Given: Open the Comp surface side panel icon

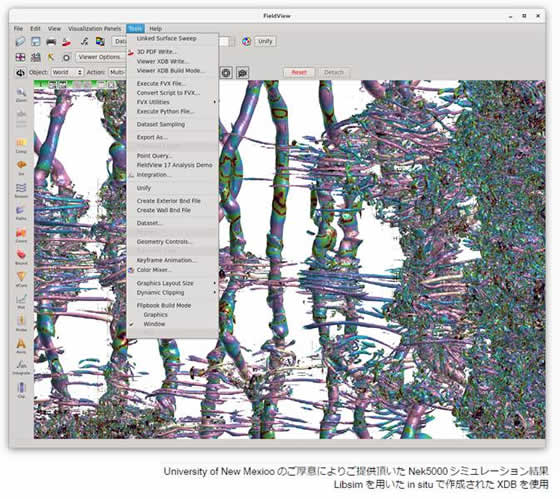Looking at the screenshot, I should (x=21, y=146).
